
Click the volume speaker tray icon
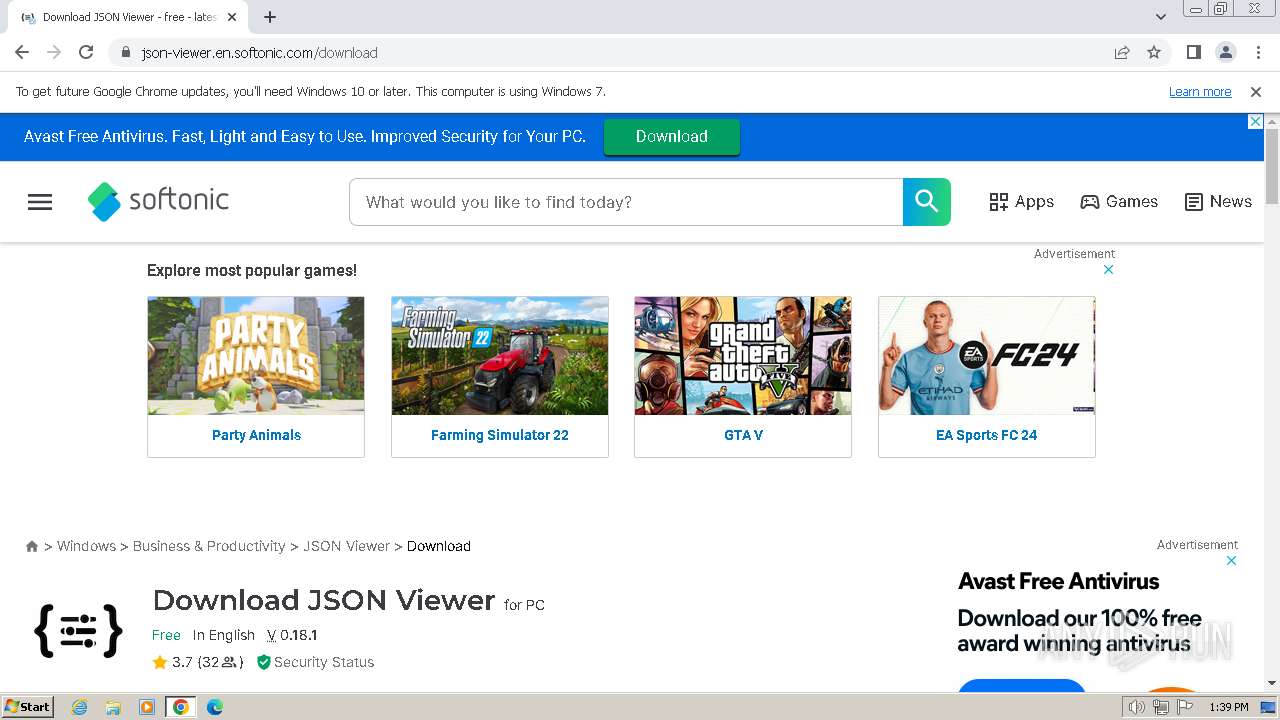click(1137, 707)
